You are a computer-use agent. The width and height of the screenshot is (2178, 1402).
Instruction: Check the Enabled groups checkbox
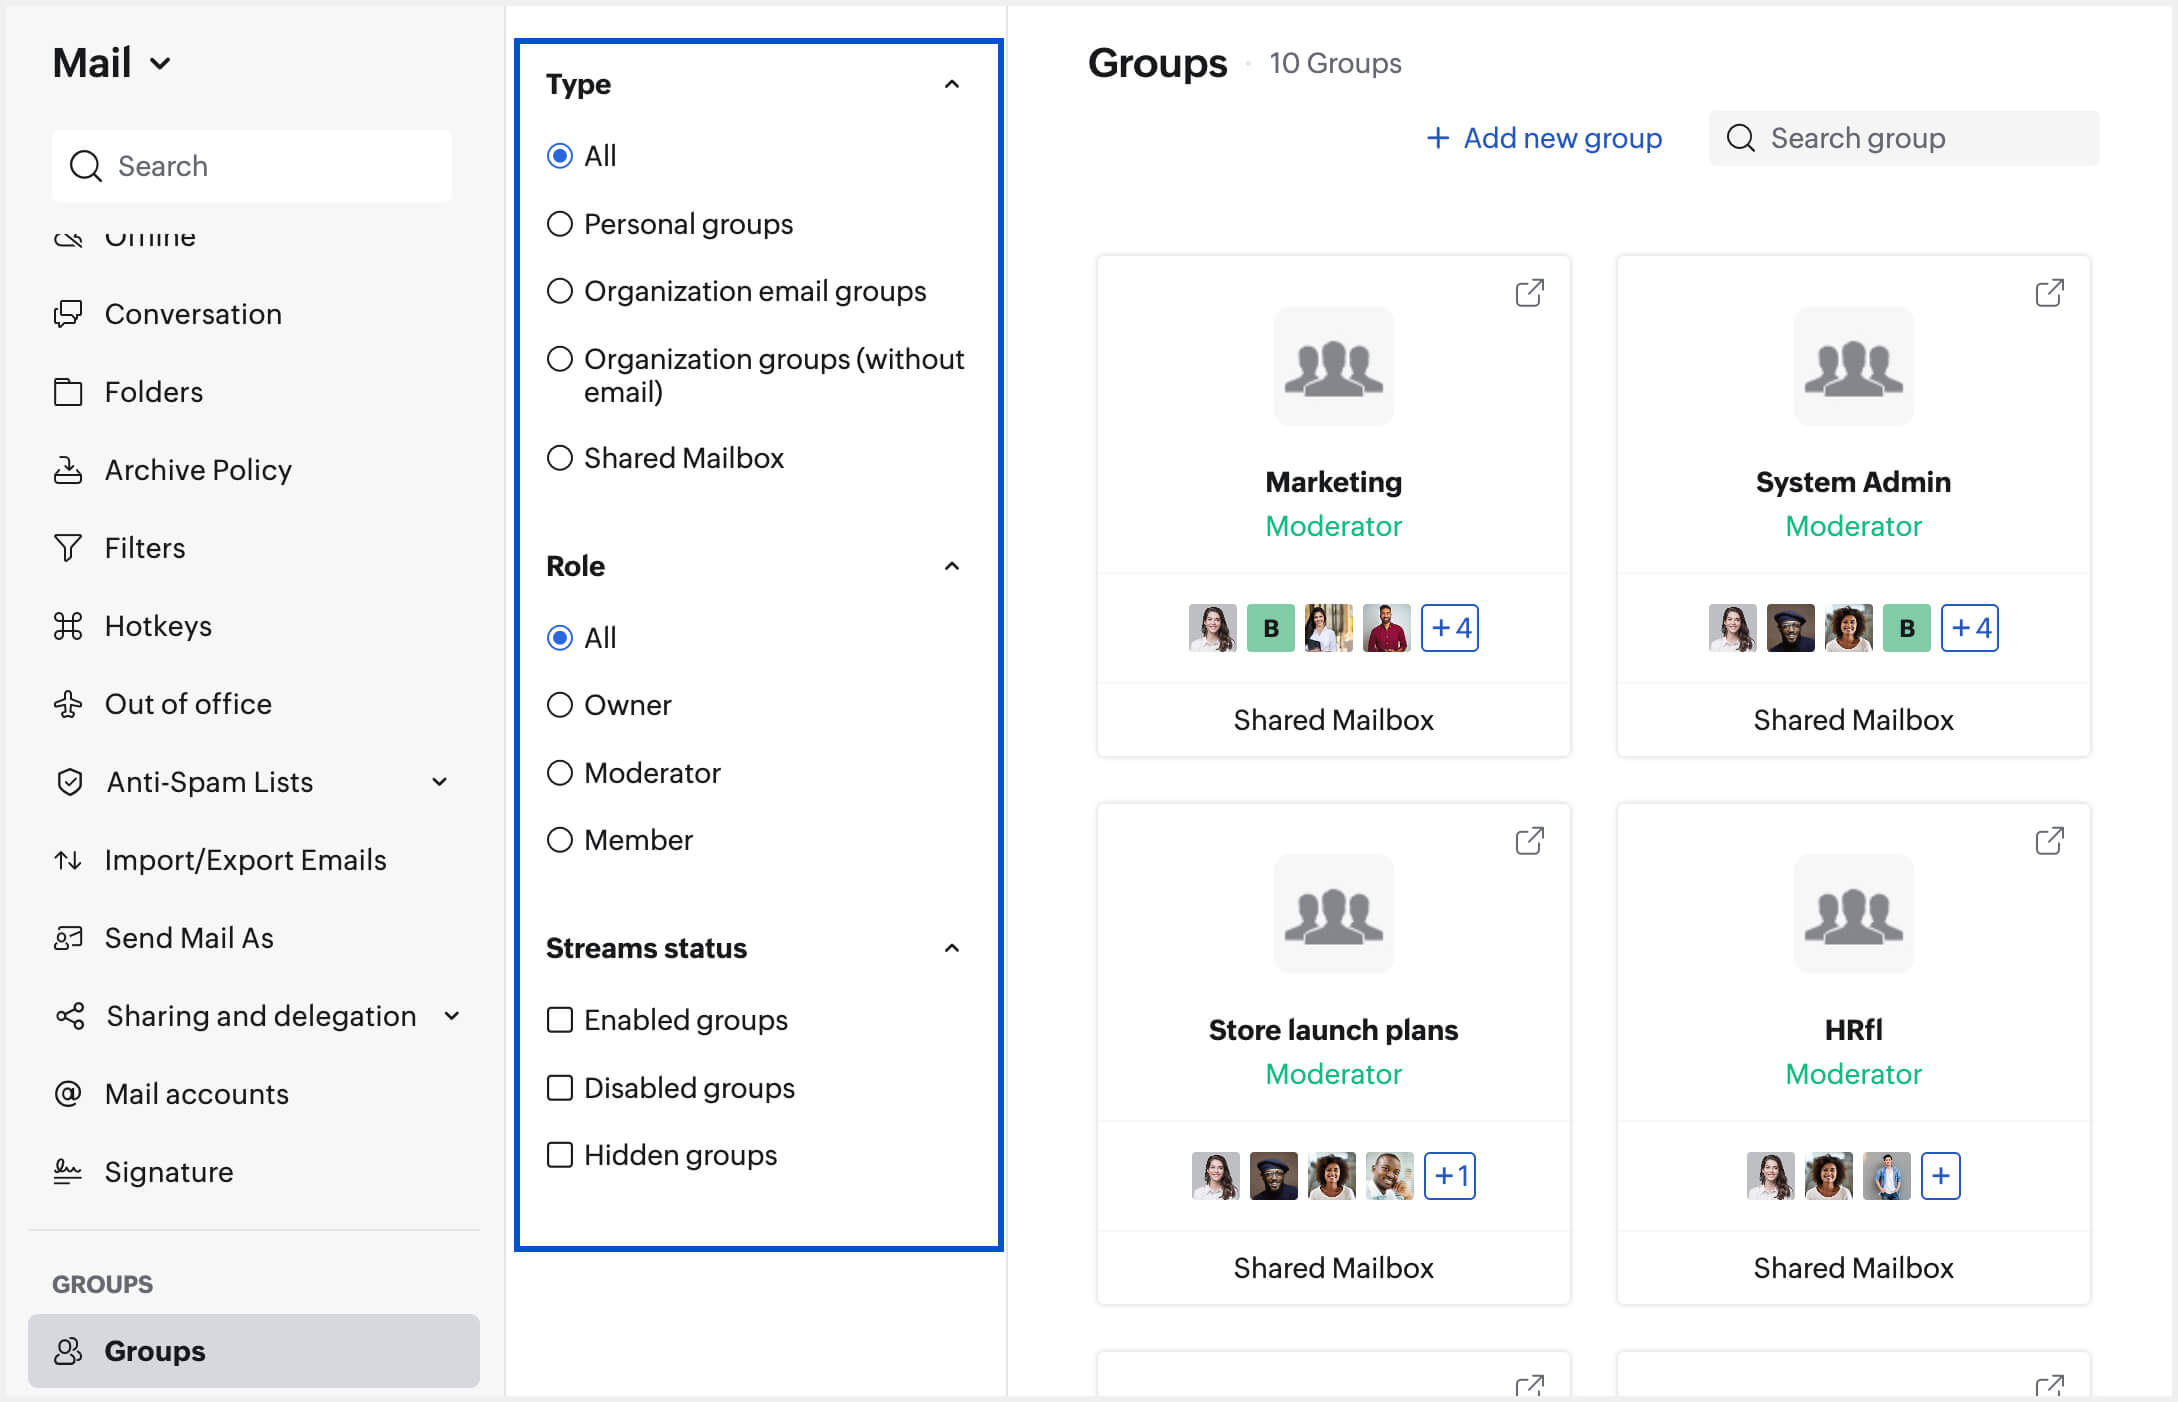click(x=560, y=1020)
